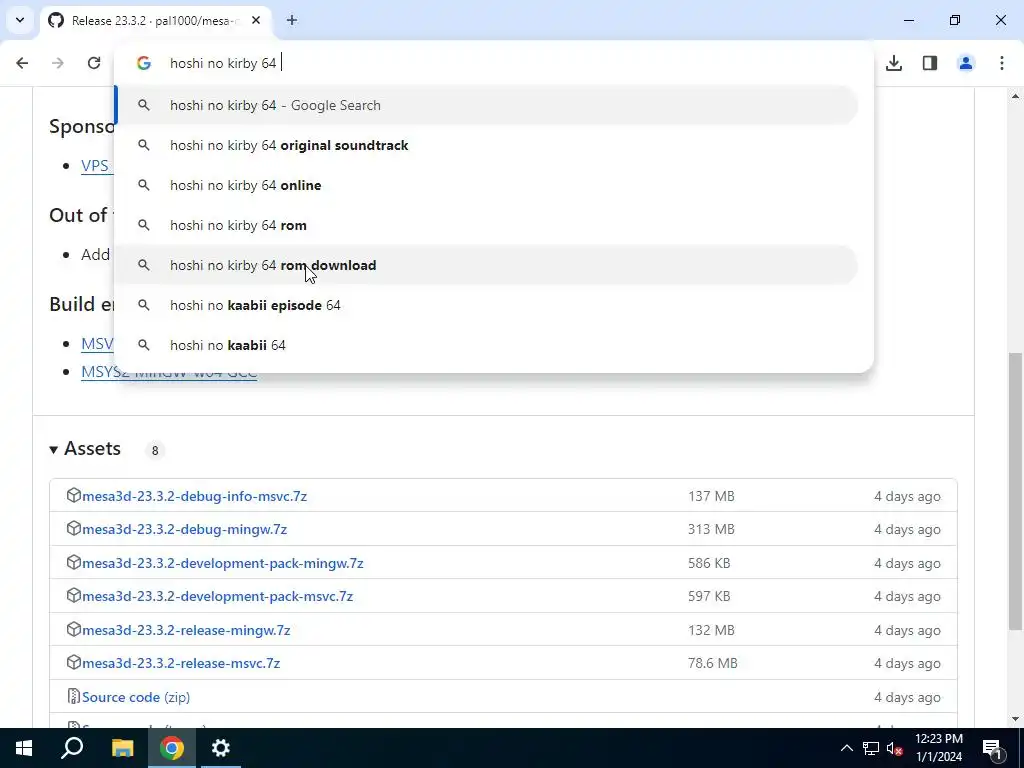Screen dimensions: 1024x768
Task: Open Settings gear in the taskbar
Action: coord(221,748)
